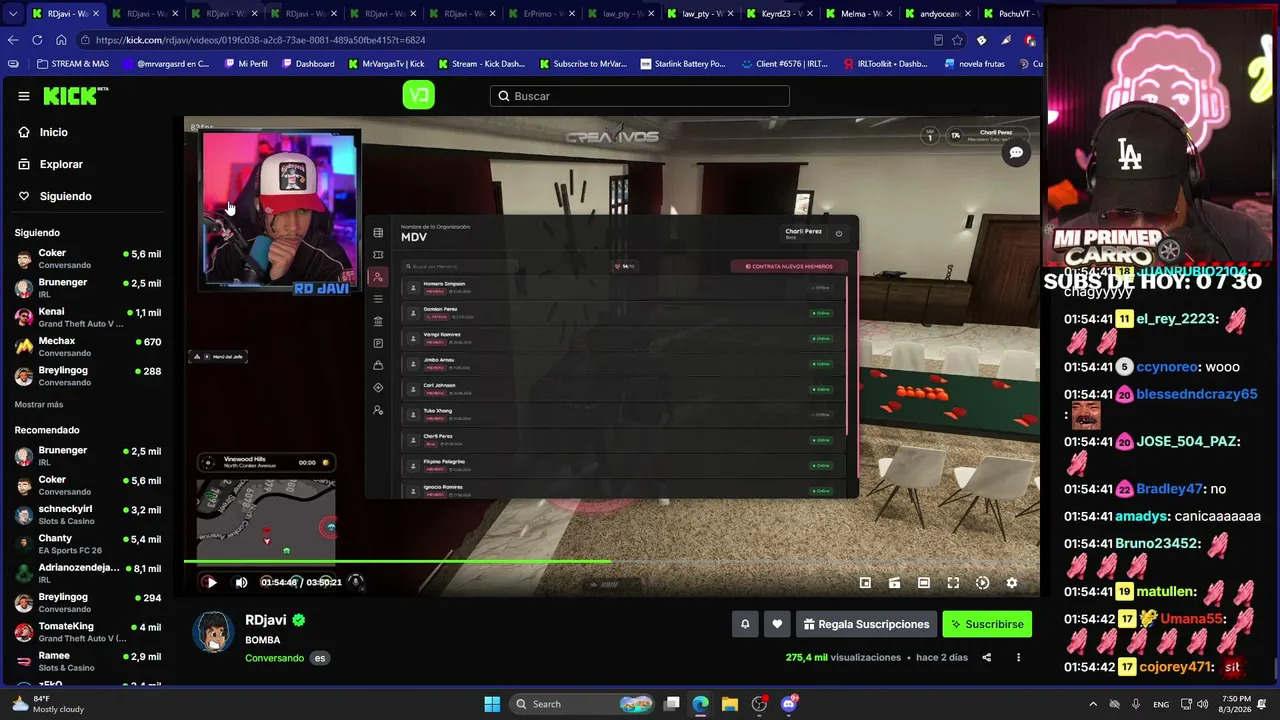Open Discord from the taskbar
This screenshot has width=1280, height=720.
(789, 704)
